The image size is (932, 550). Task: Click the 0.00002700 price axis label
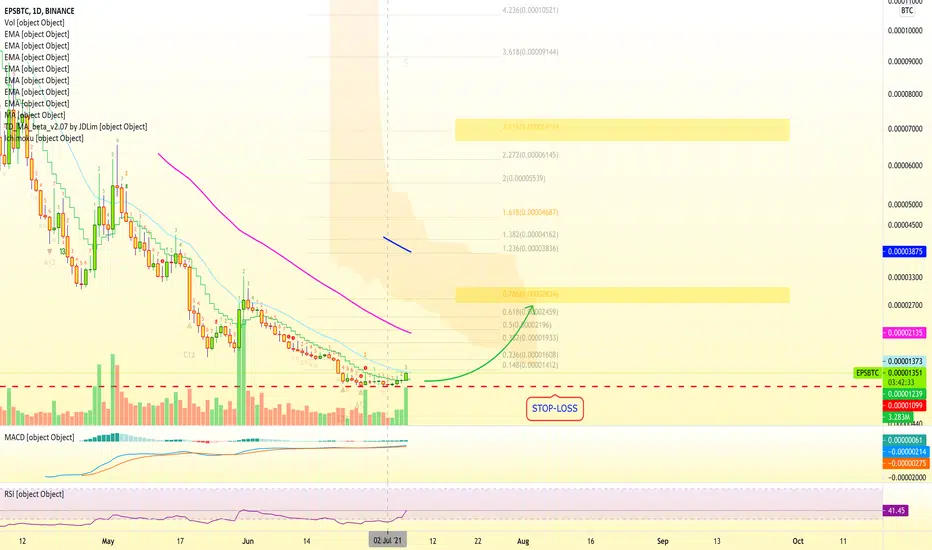(905, 305)
